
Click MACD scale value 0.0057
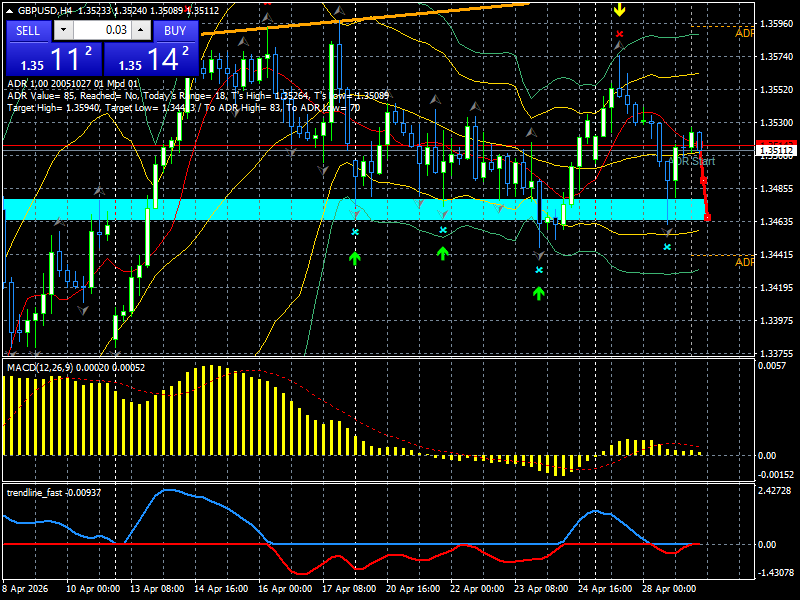tap(772, 365)
